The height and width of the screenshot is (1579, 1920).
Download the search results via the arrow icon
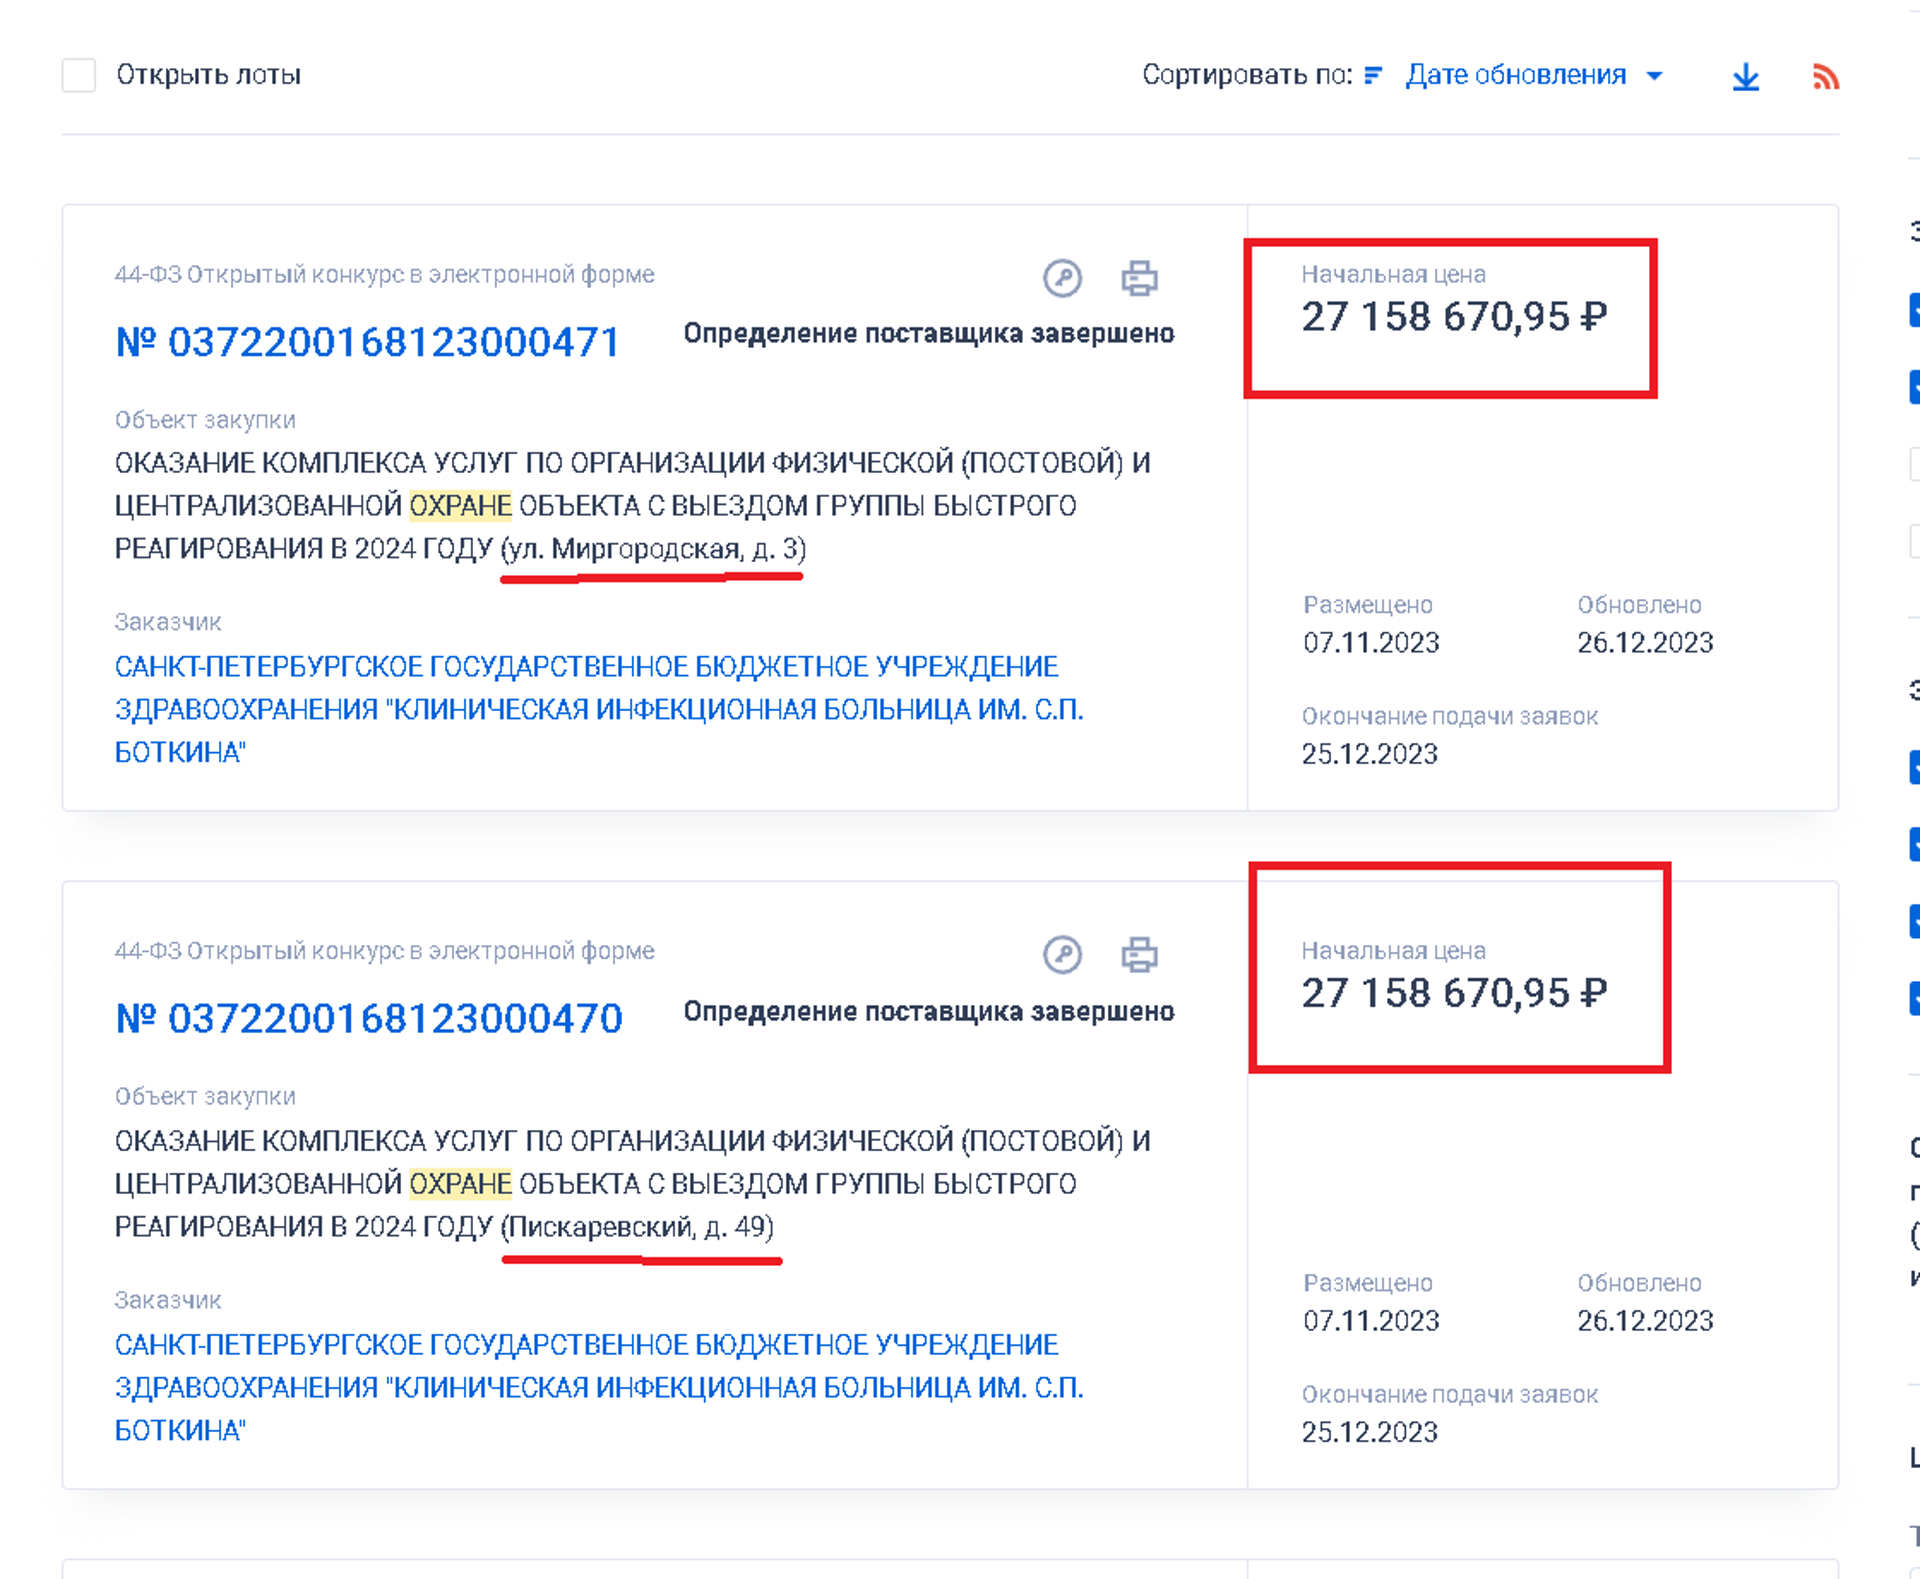click(x=1746, y=76)
